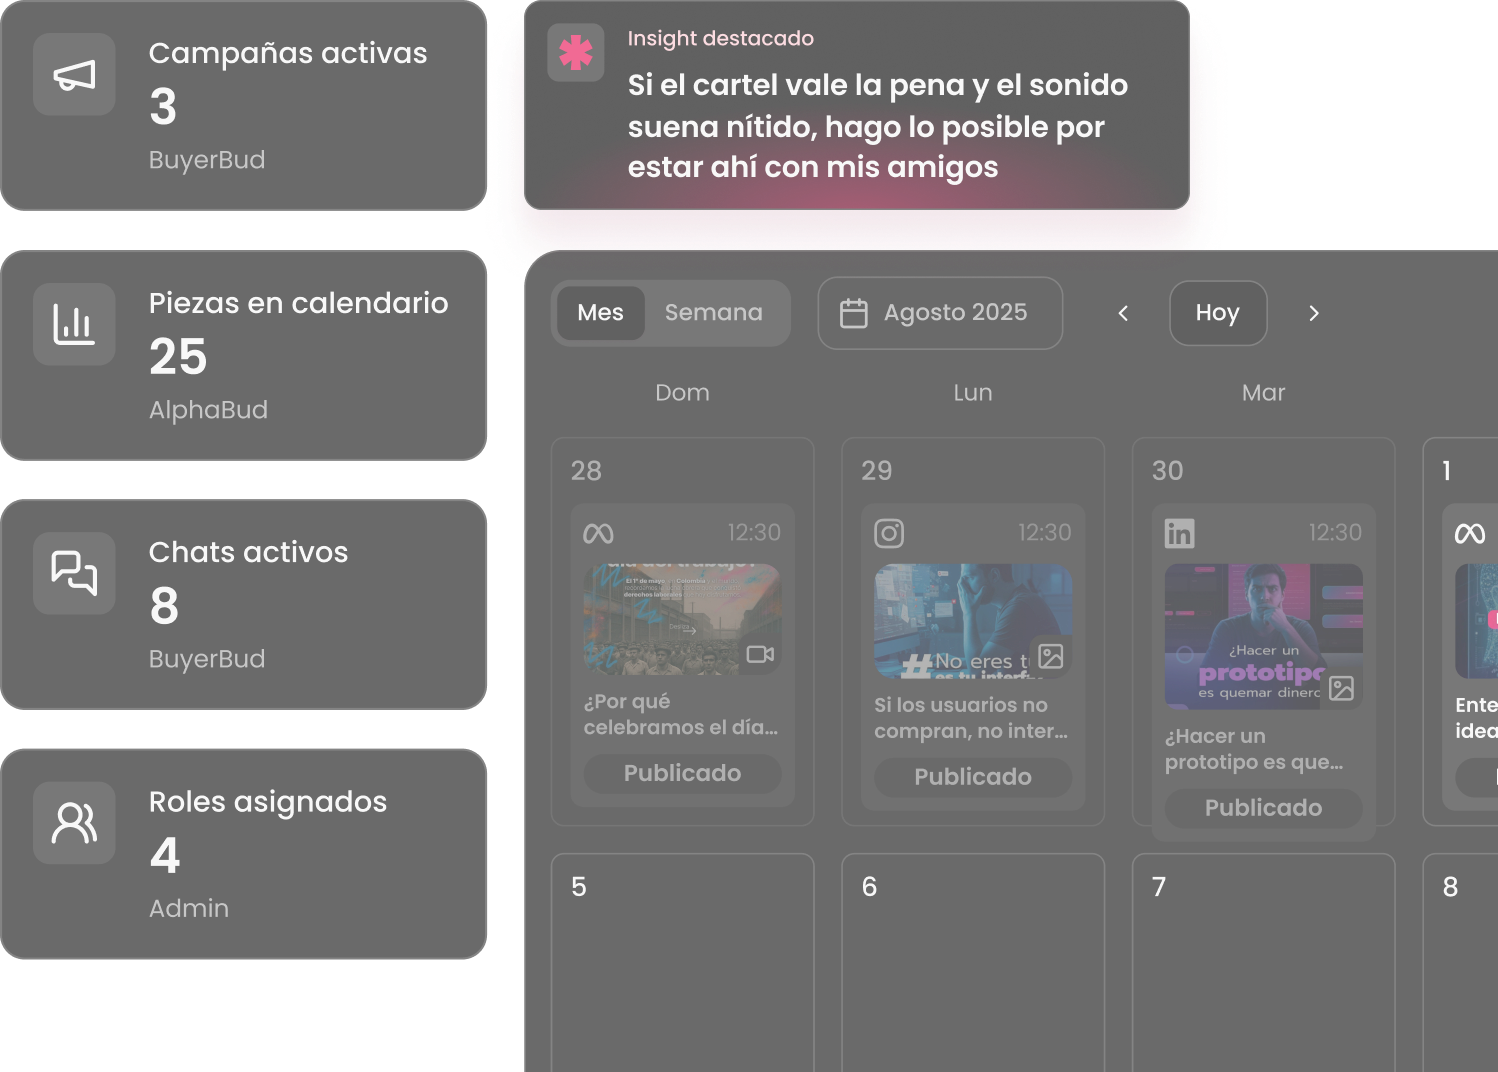The image size is (1498, 1072).
Task: Open the Agosto 2025 date selector
Action: 940,313
